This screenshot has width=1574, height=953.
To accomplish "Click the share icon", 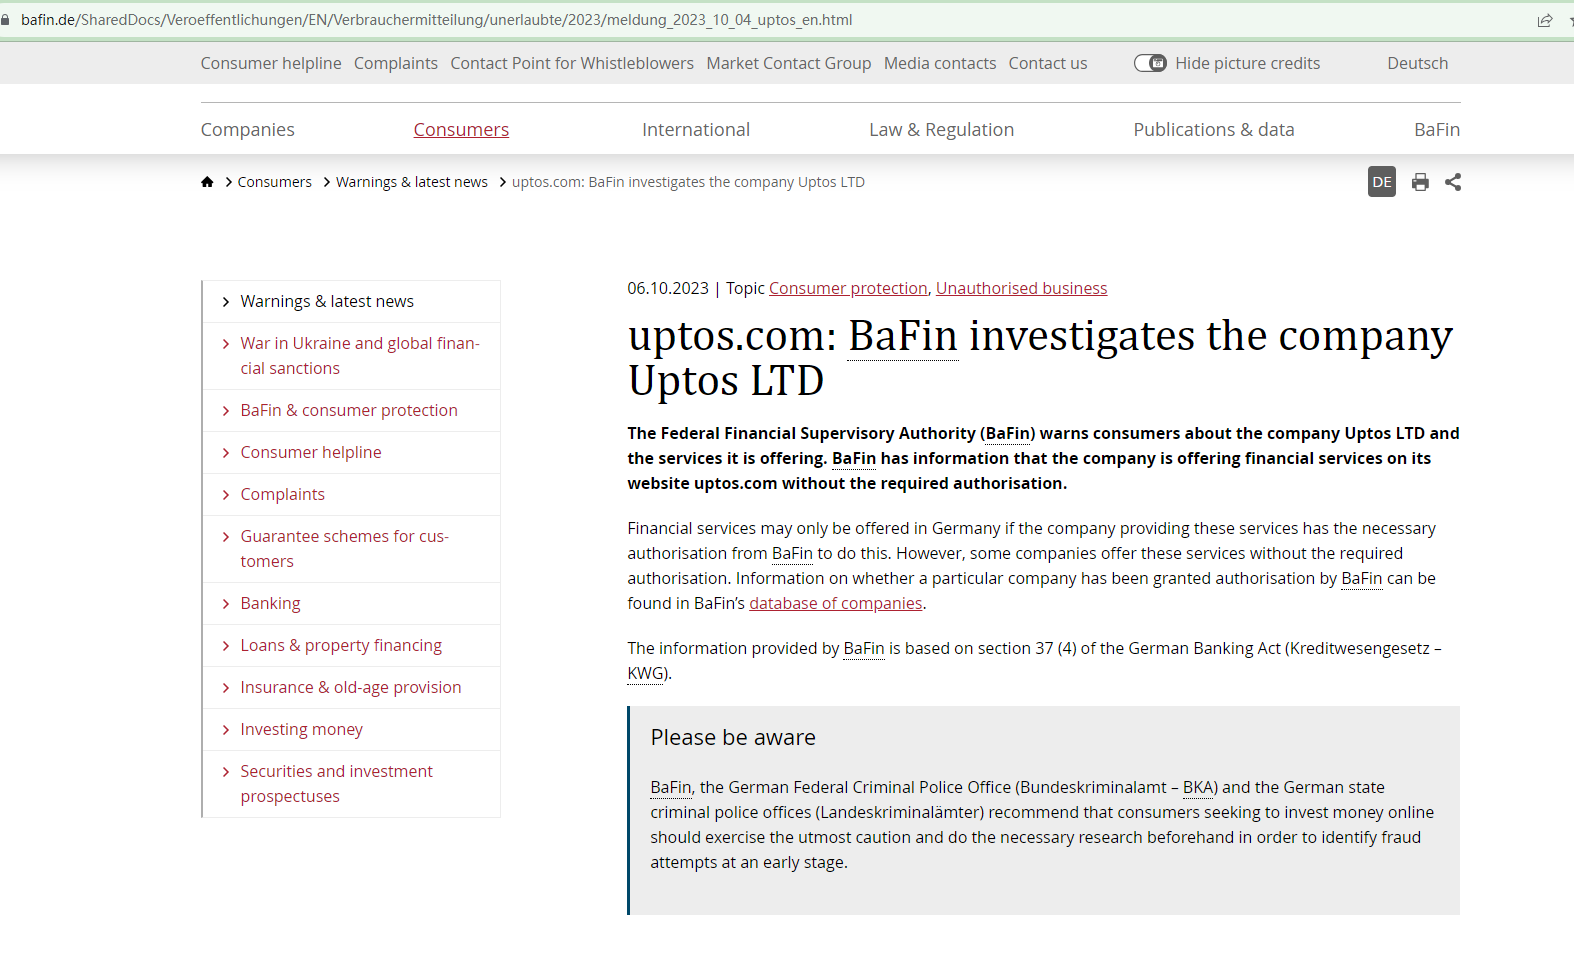I will pyautogui.click(x=1453, y=182).
